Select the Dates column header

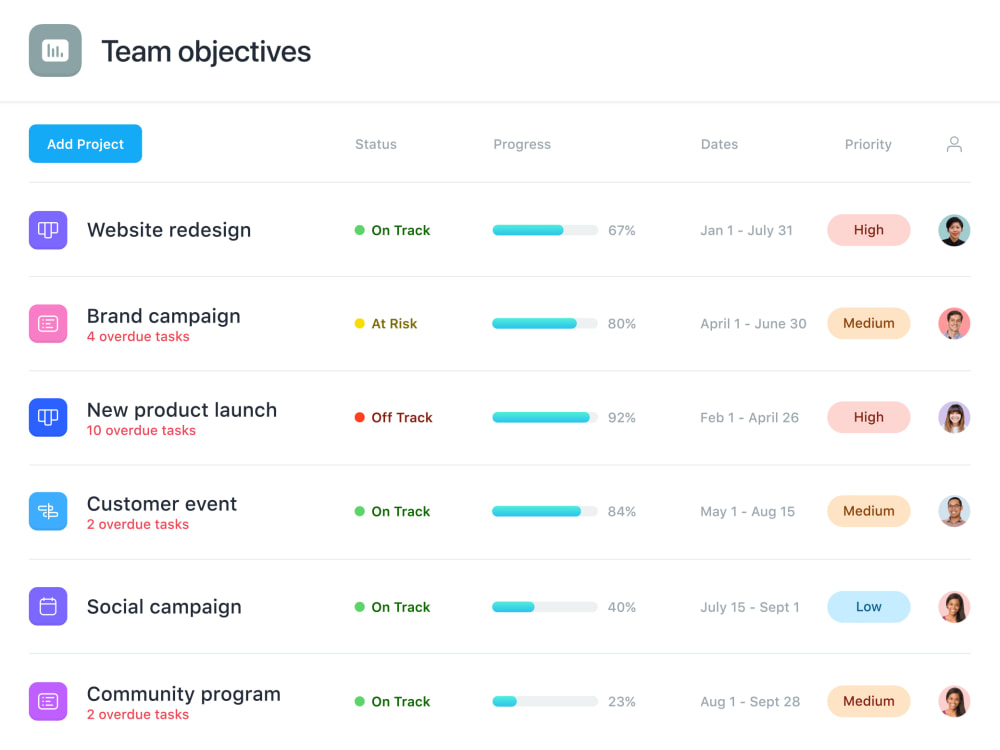coord(719,144)
